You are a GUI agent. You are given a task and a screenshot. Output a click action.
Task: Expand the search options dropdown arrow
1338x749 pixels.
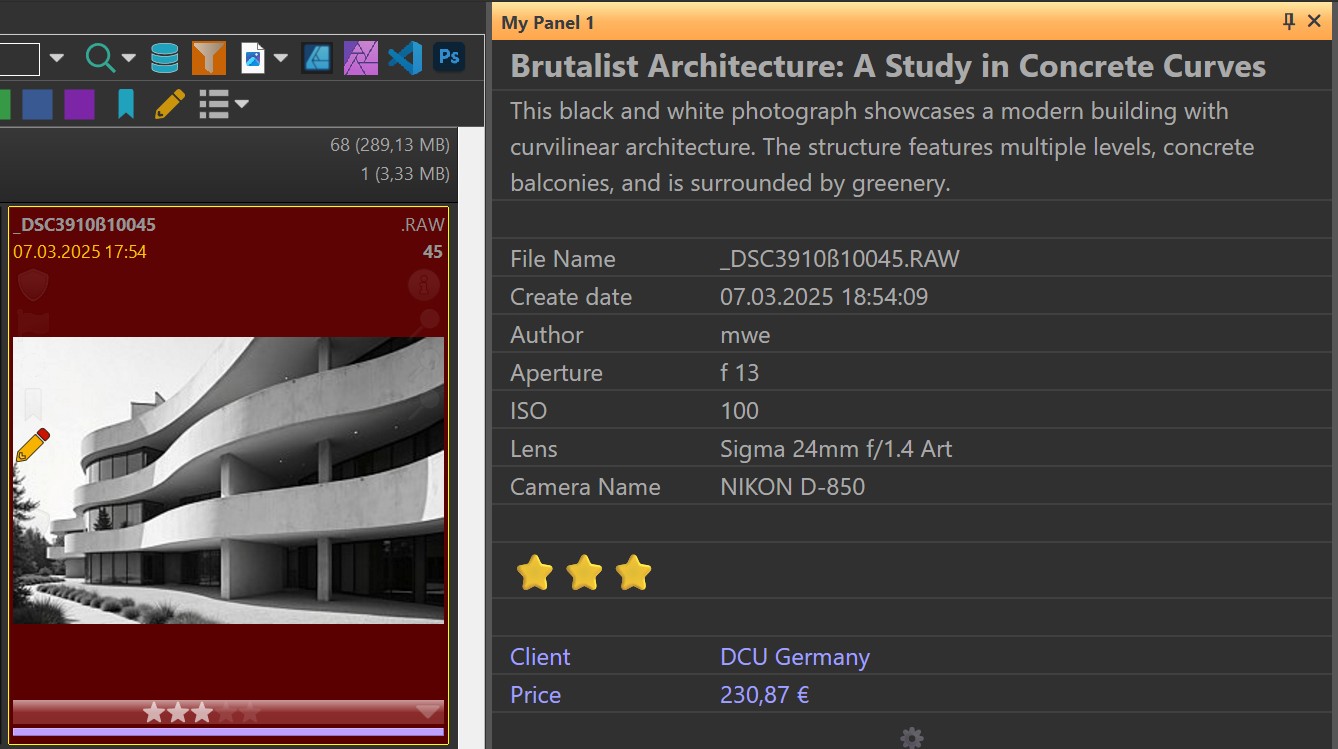(x=128, y=58)
